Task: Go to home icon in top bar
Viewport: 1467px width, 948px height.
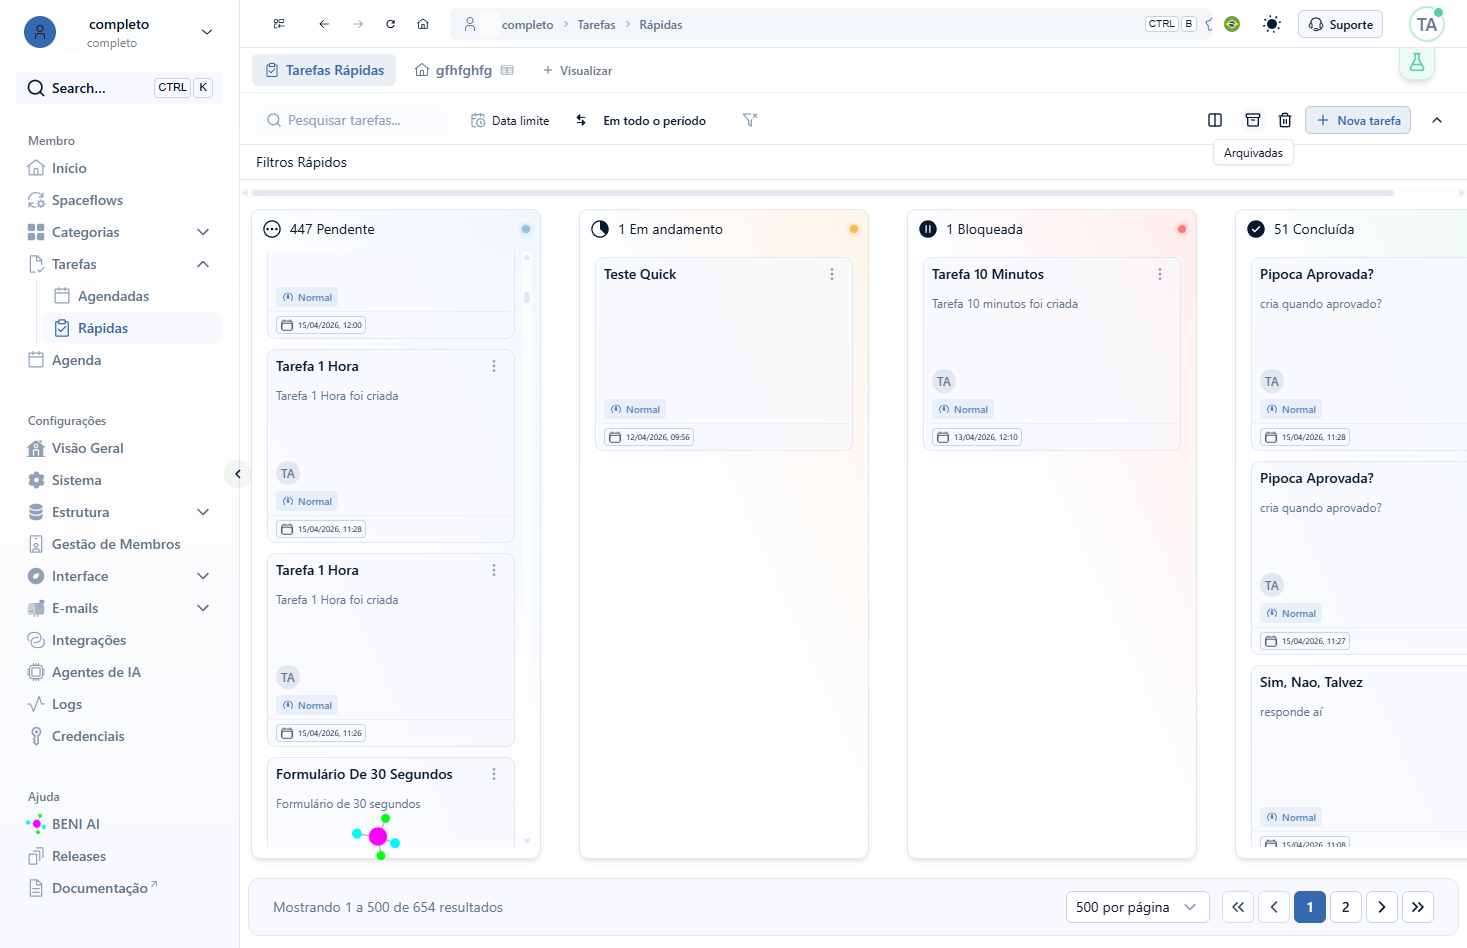Action: (x=423, y=24)
